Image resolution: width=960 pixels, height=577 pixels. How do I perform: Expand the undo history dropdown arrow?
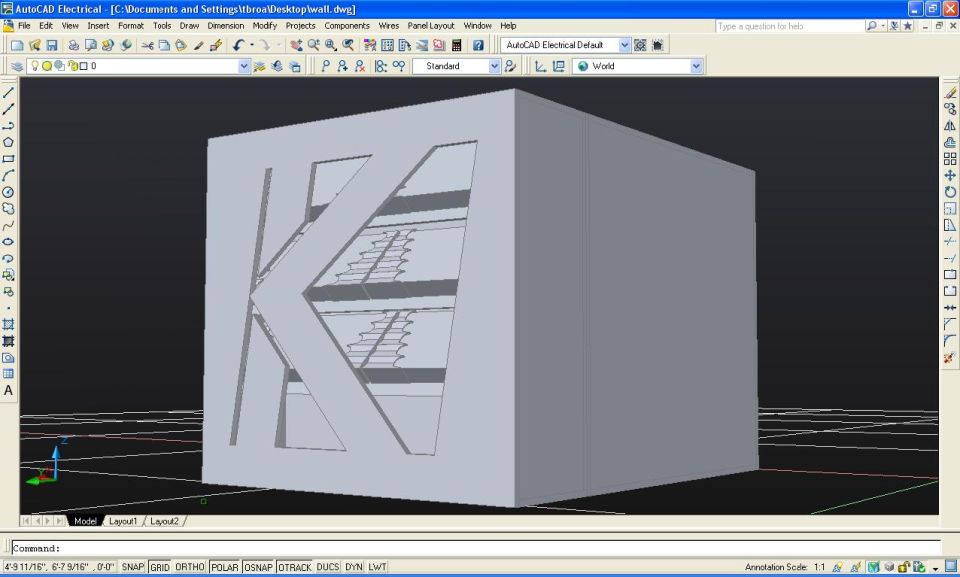click(251, 45)
